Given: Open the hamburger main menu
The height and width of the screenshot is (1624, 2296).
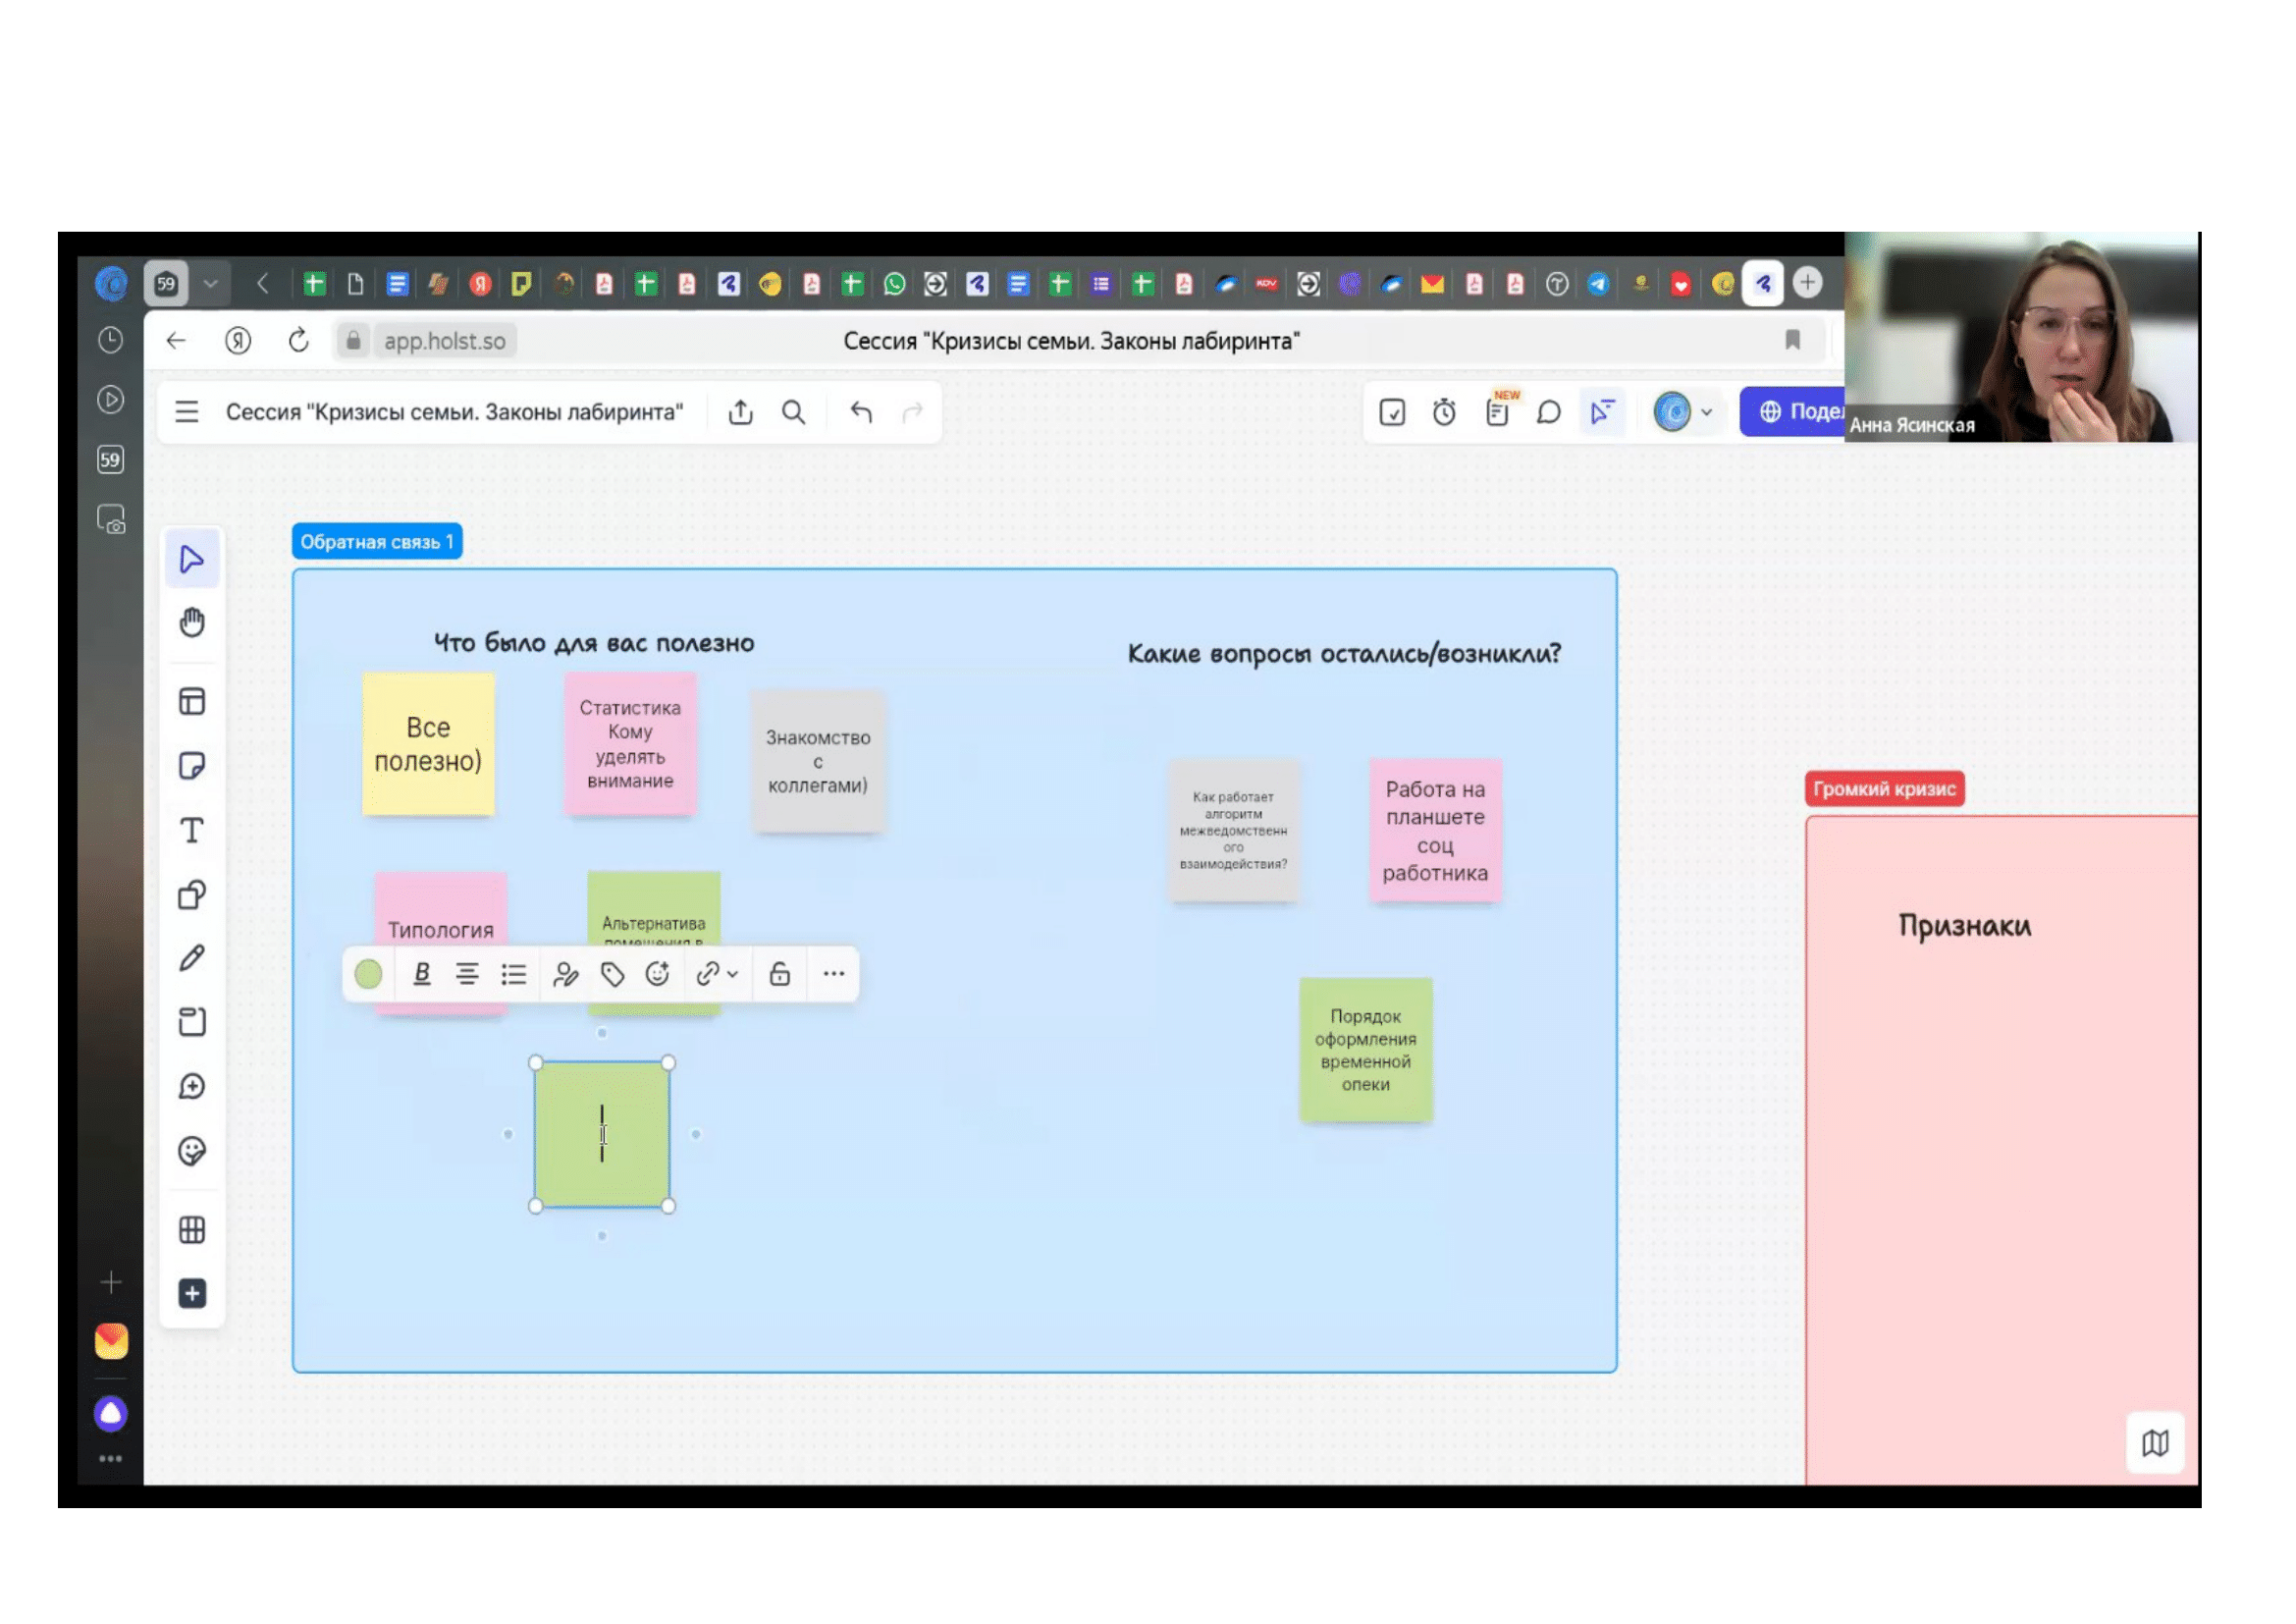Looking at the screenshot, I should [187, 412].
